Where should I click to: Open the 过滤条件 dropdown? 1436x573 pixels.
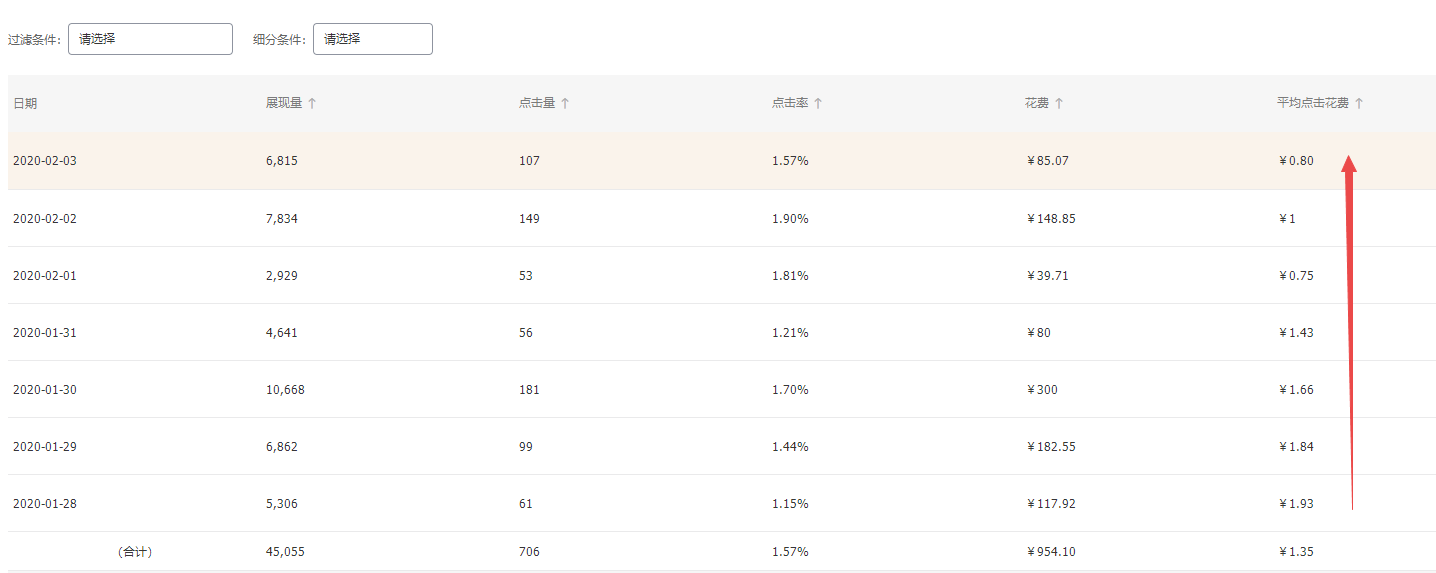150,39
